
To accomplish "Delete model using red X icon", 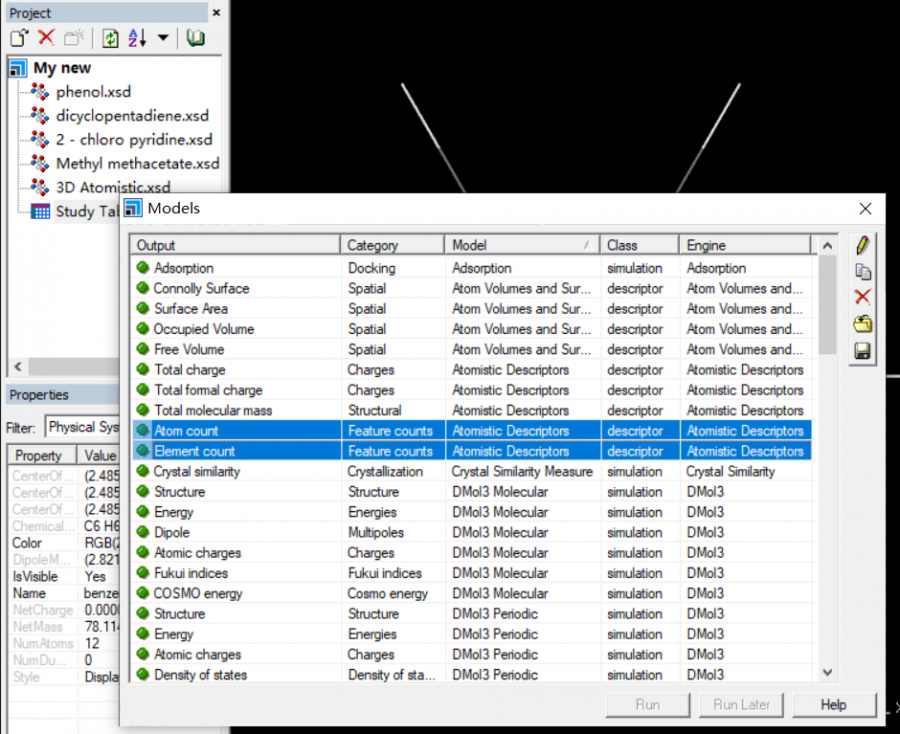I will point(863,298).
